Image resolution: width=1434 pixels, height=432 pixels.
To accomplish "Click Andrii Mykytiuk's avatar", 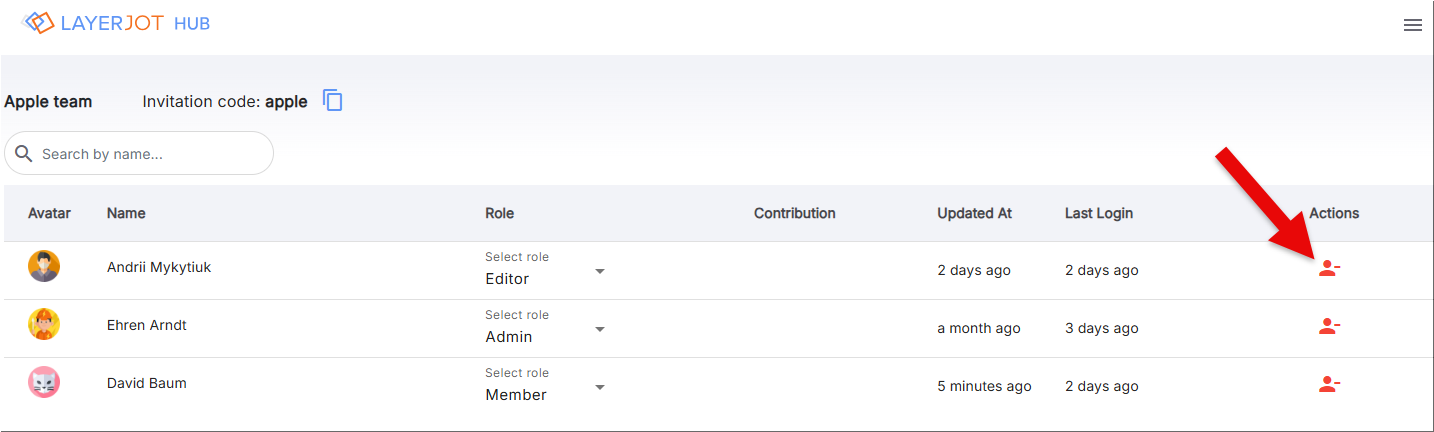I will [44, 266].
